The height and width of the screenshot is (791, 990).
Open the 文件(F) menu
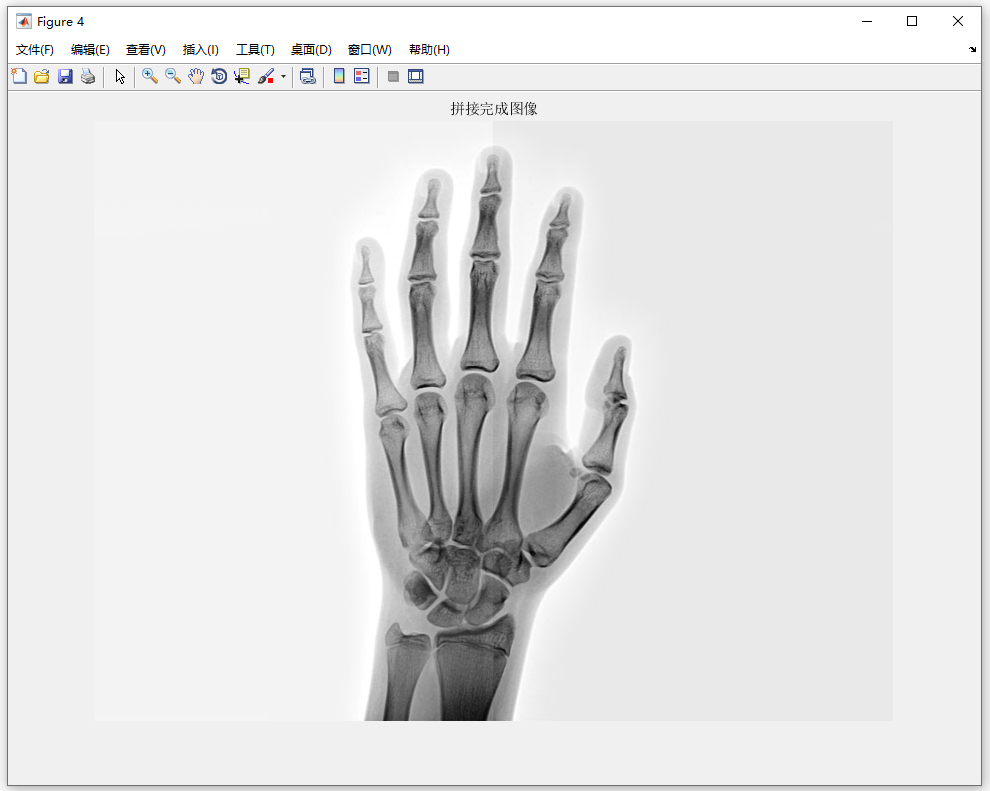tap(35, 49)
